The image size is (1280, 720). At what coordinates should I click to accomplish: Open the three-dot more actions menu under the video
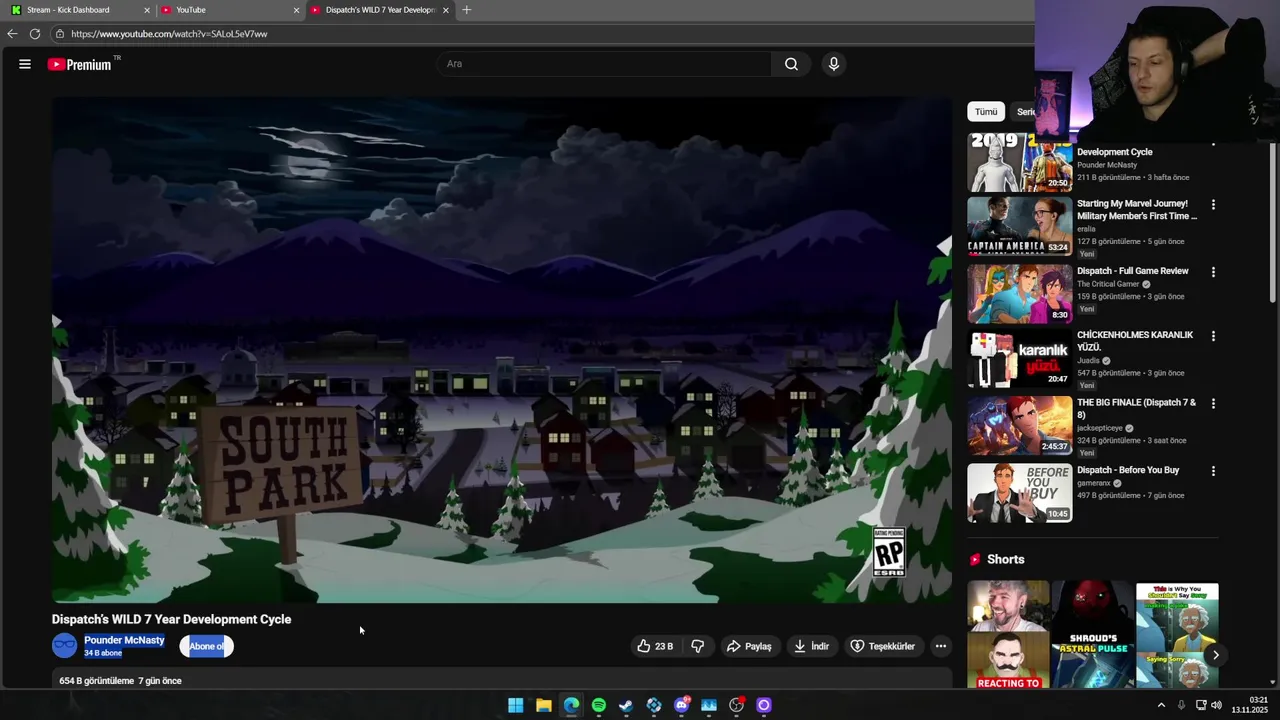click(940, 646)
